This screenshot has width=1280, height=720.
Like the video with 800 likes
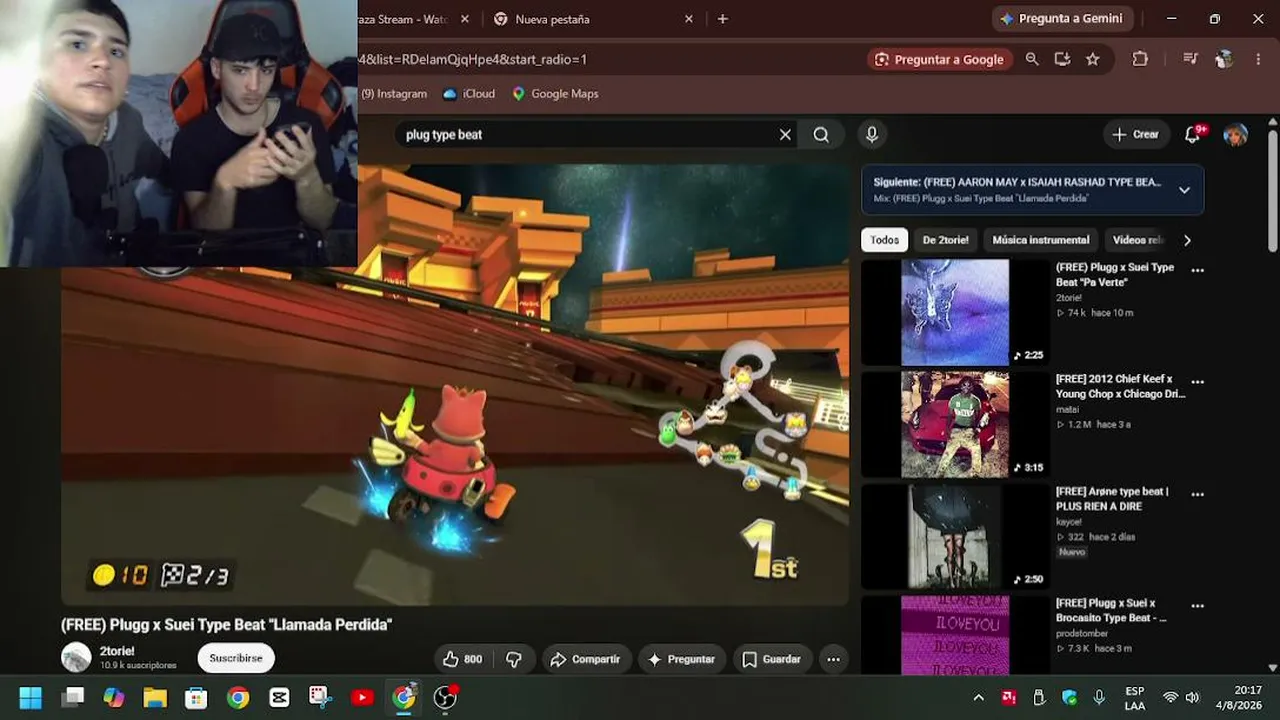pyautogui.click(x=462, y=659)
